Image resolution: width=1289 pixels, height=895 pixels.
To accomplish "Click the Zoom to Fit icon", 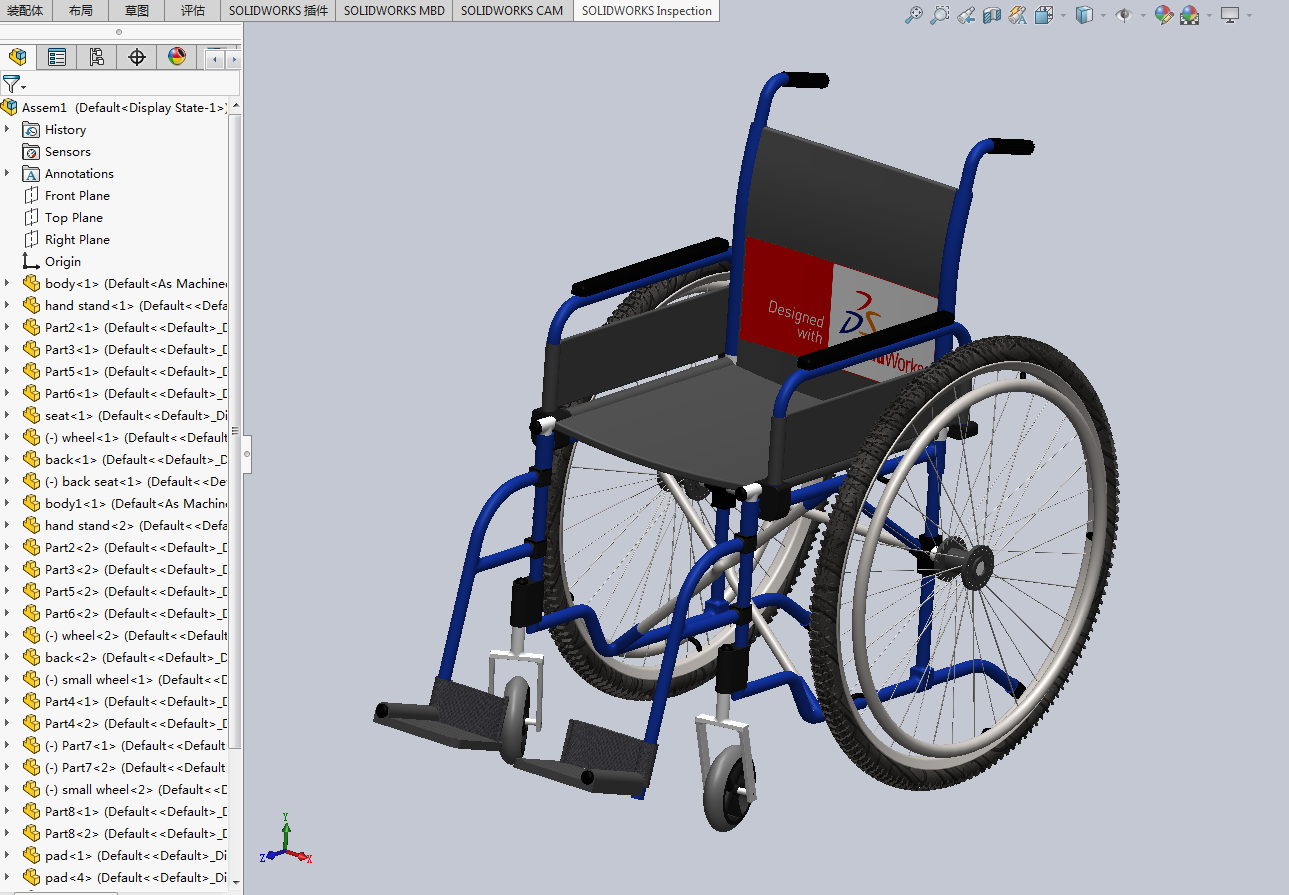I will coord(914,15).
